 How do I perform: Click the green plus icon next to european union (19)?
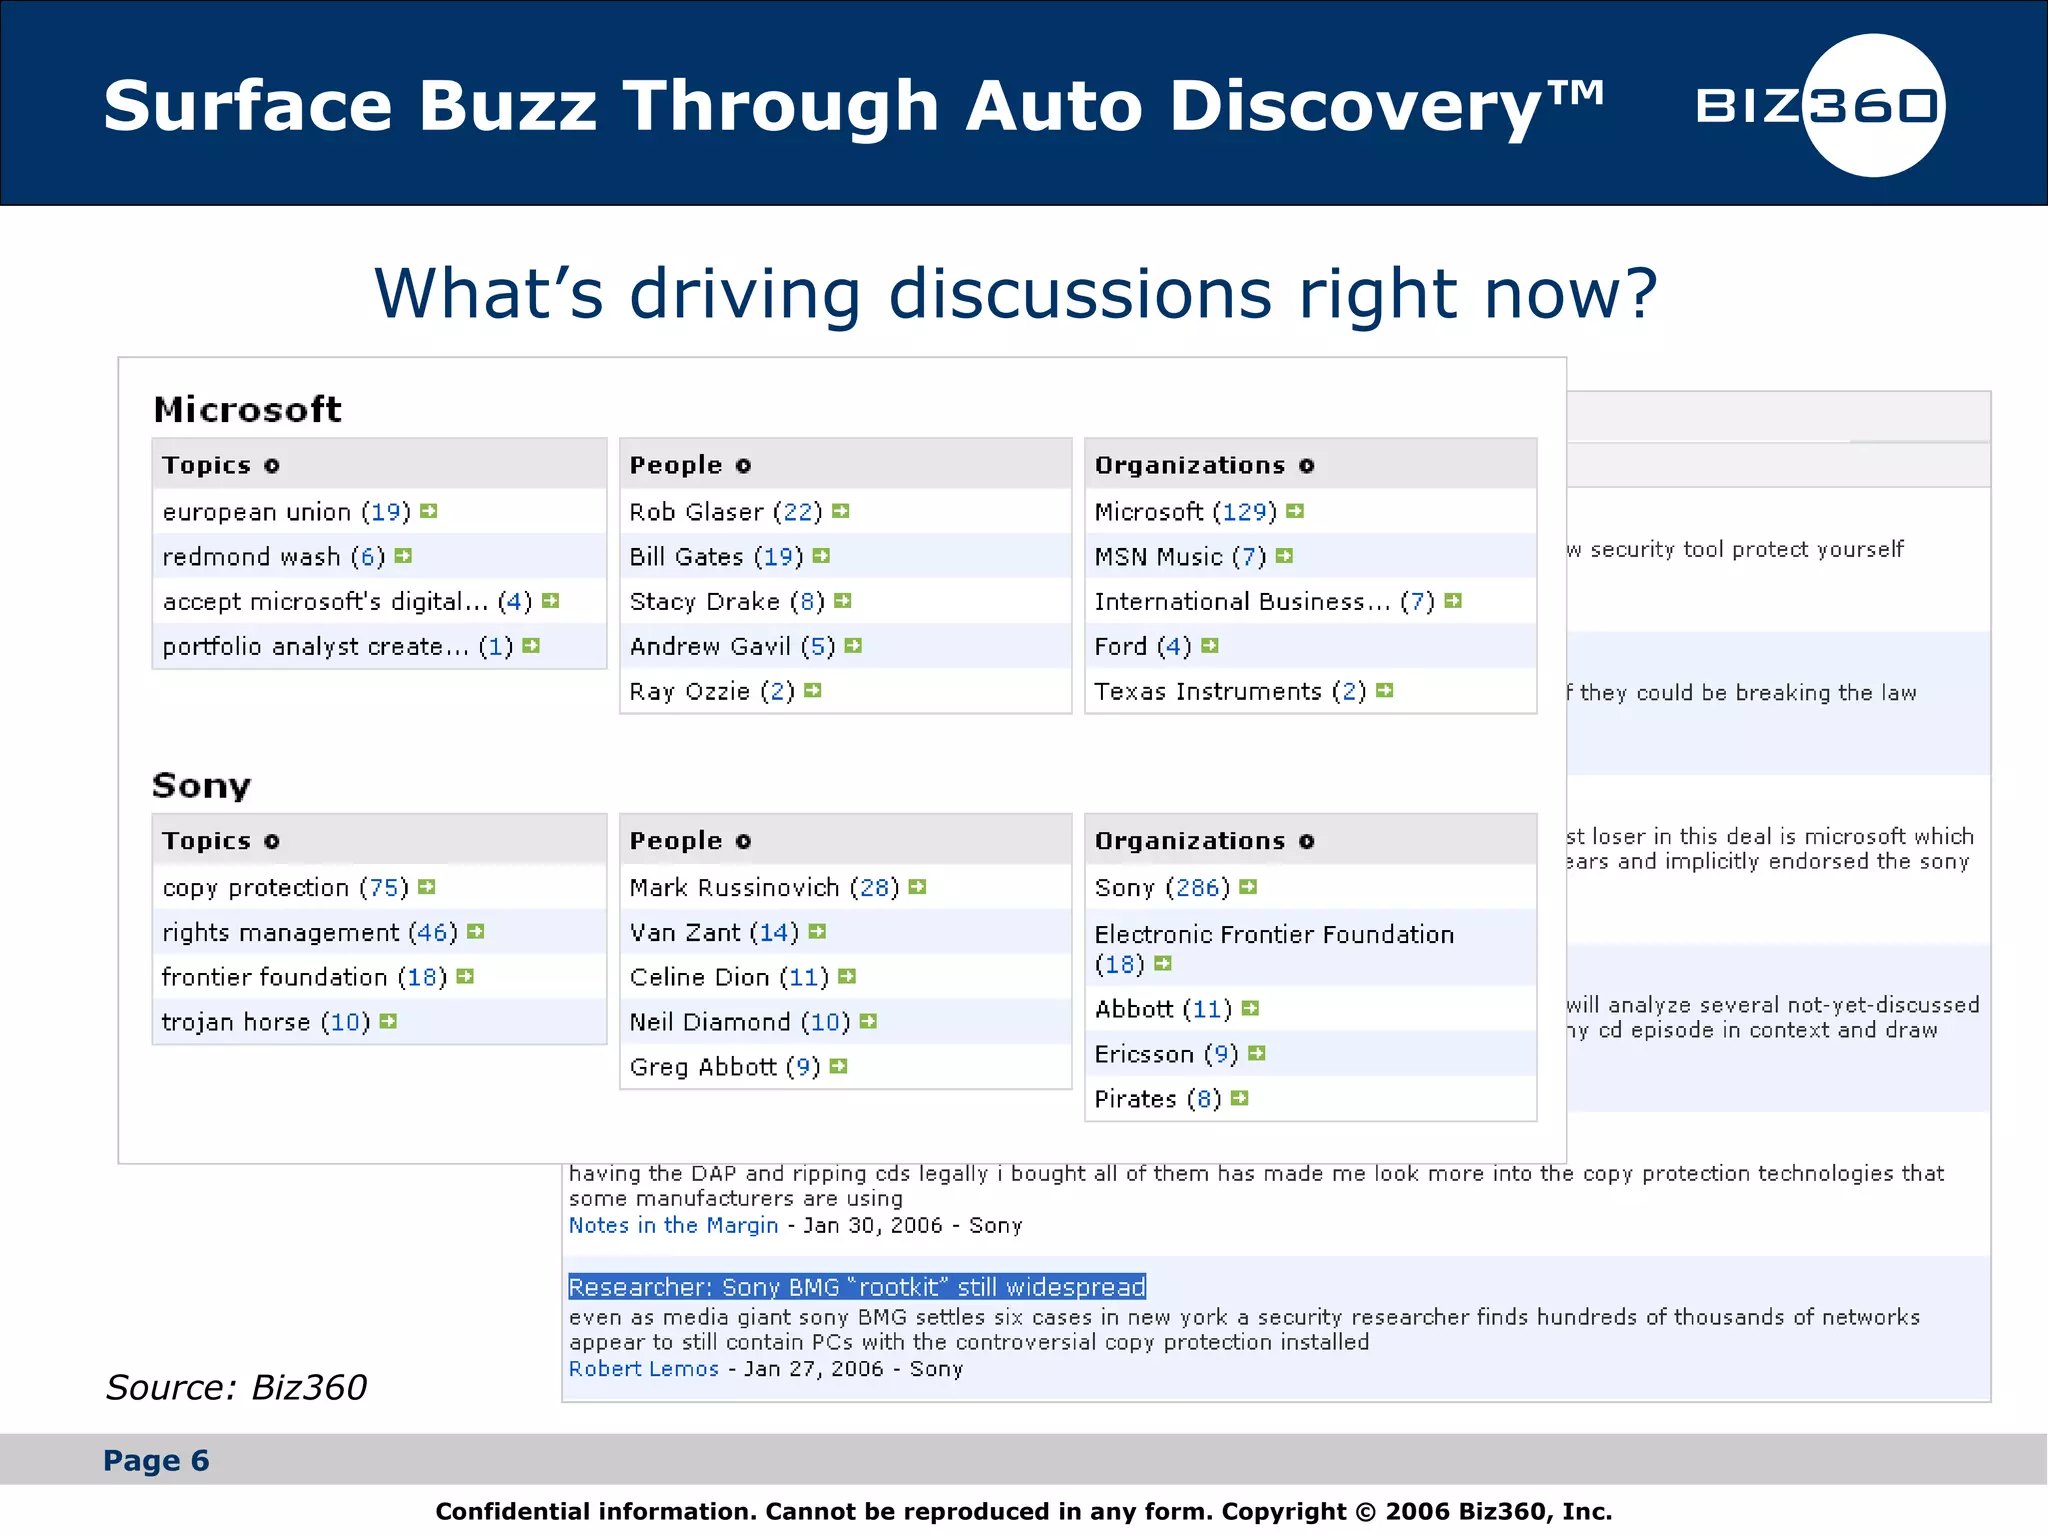click(x=429, y=511)
